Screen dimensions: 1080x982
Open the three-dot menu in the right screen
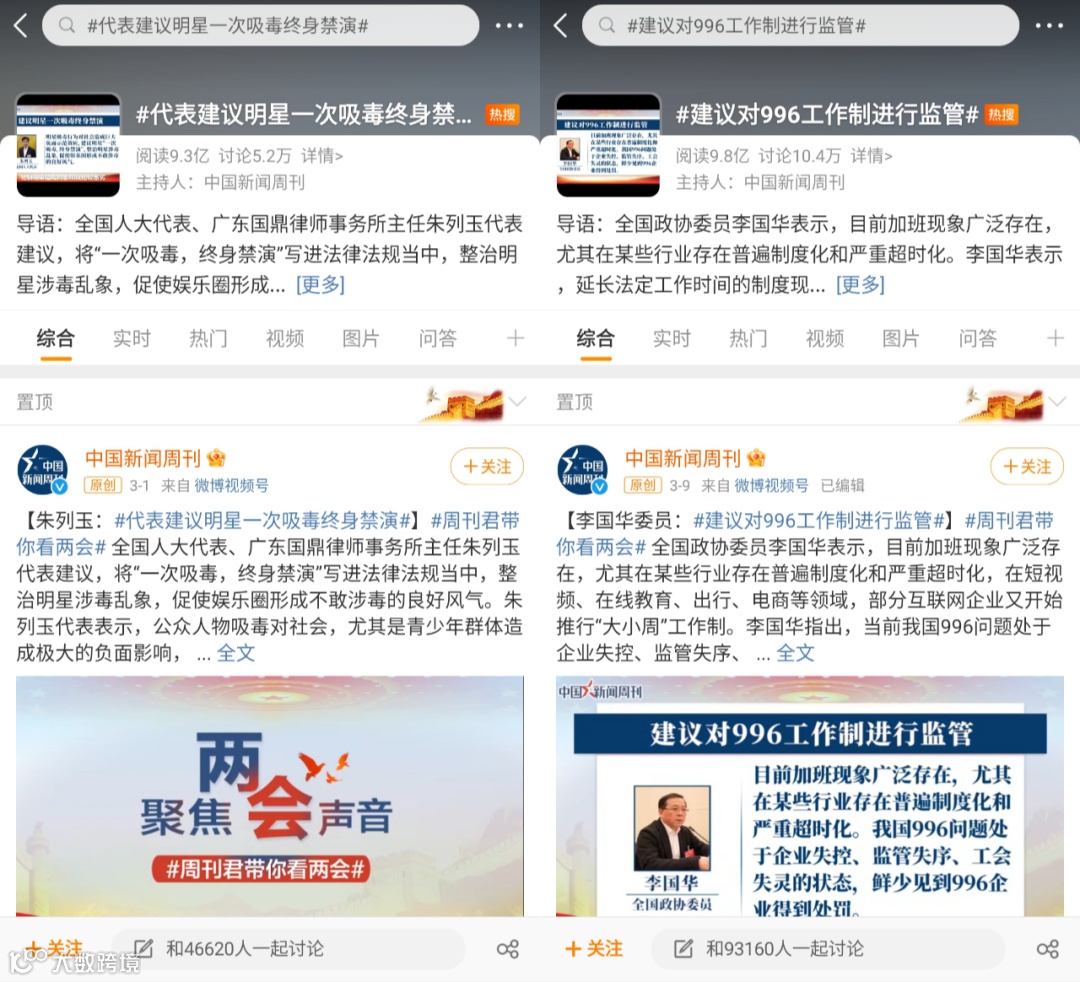pyautogui.click(x=1049, y=26)
